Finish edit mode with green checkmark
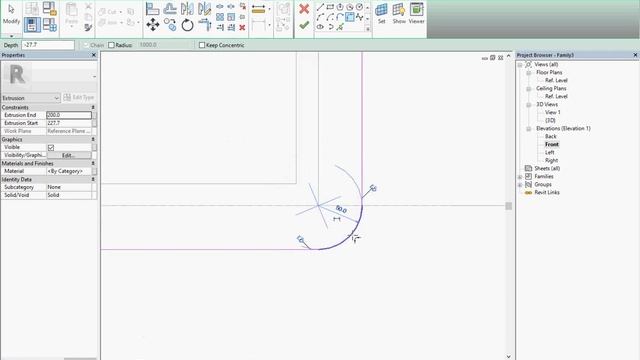Image resolution: width=640 pixels, height=360 pixels. (304, 25)
